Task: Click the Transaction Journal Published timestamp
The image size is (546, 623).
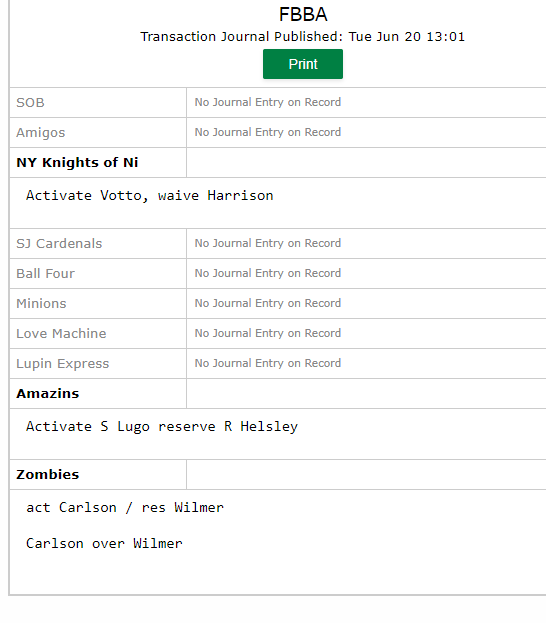Action: point(302,37)
